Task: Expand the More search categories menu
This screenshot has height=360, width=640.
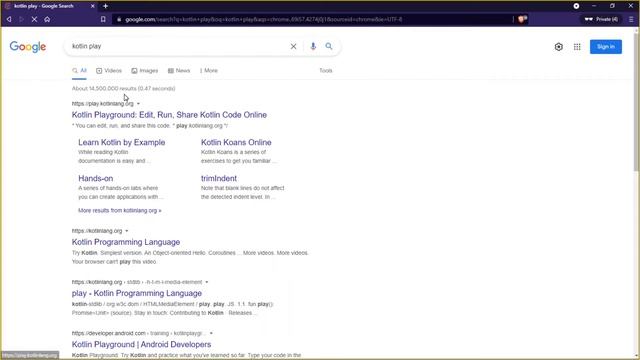Action: pyautogui.click(x=209, y=71)
